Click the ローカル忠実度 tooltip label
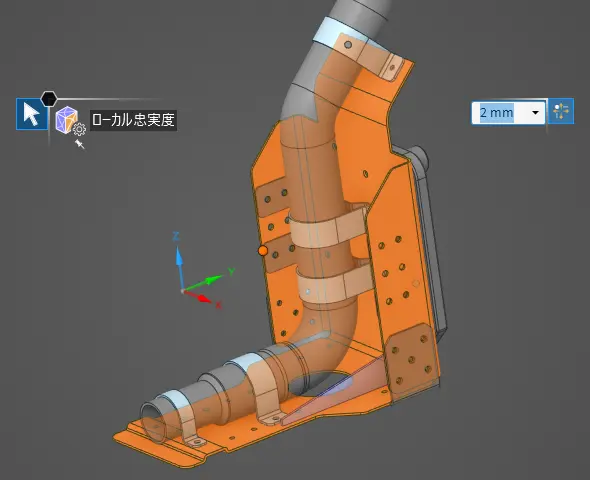The height and width of the screenshot is (480, 590). coord(134,120)
